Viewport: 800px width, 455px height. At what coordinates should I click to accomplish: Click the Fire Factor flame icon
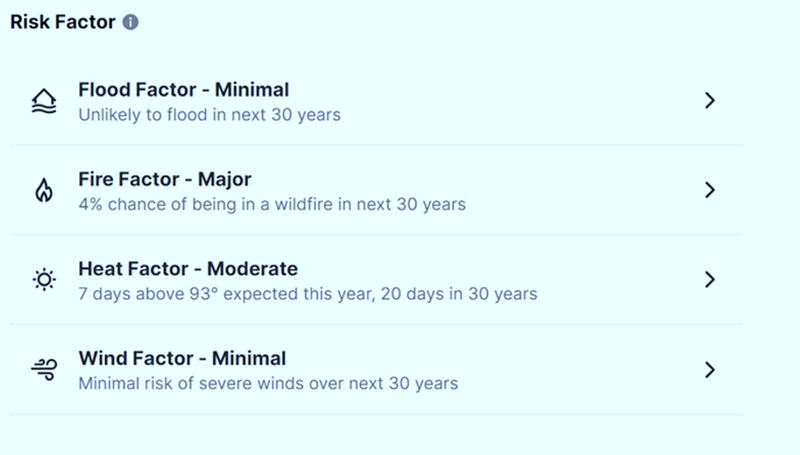[43, 191]
